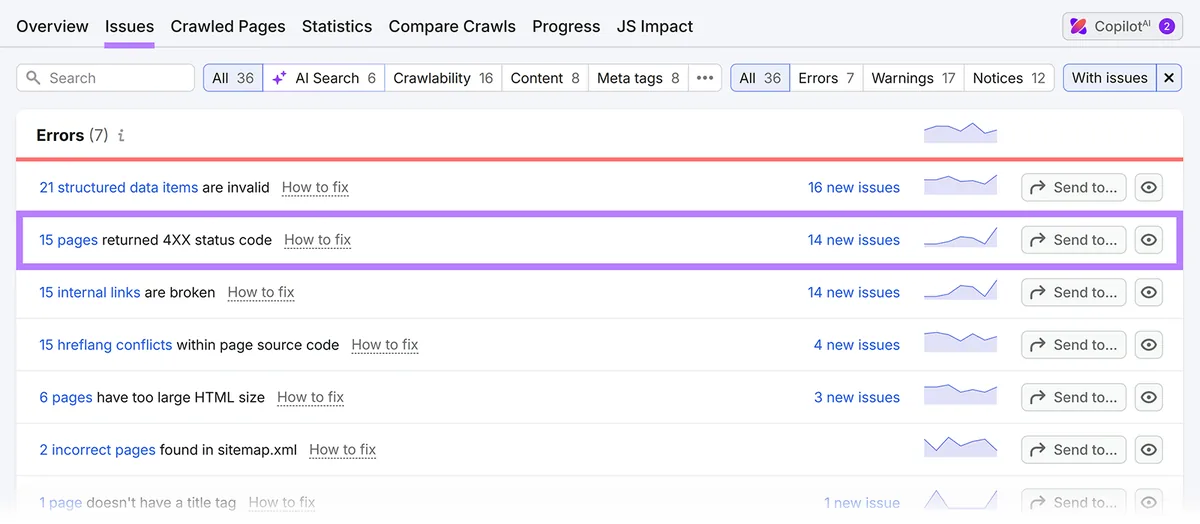The image size is (1200, 524).
Task: Hide the sitemap.xml incorrect pages issue
Action: click(1149, 450)
